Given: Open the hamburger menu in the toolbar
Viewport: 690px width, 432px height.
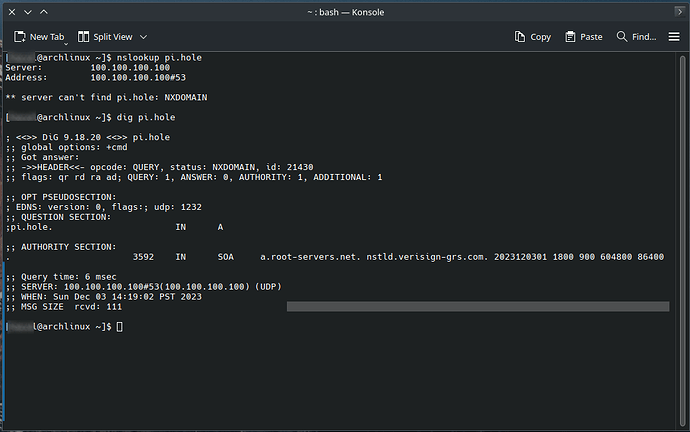Looking at the screenshot, I should click(x=674, y=36).
